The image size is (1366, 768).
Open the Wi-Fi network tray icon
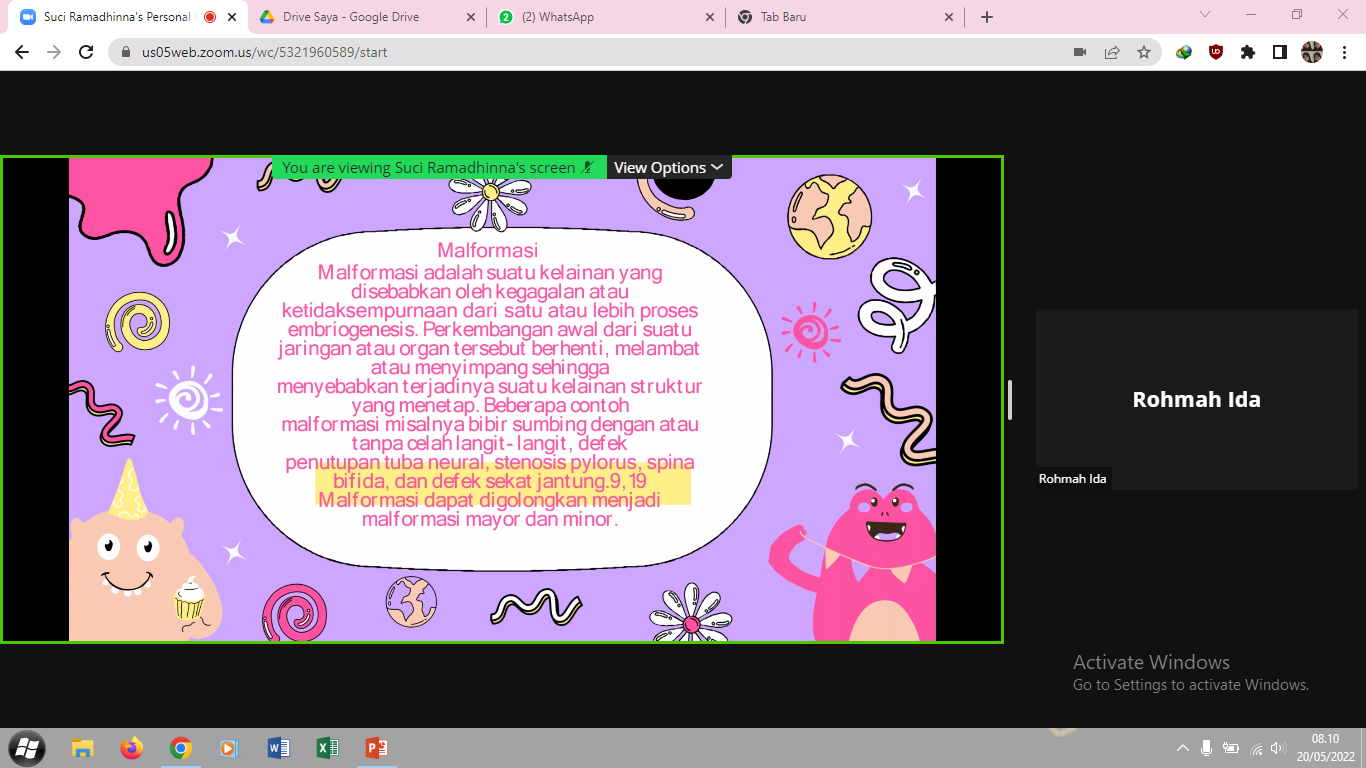[1256, 748]
